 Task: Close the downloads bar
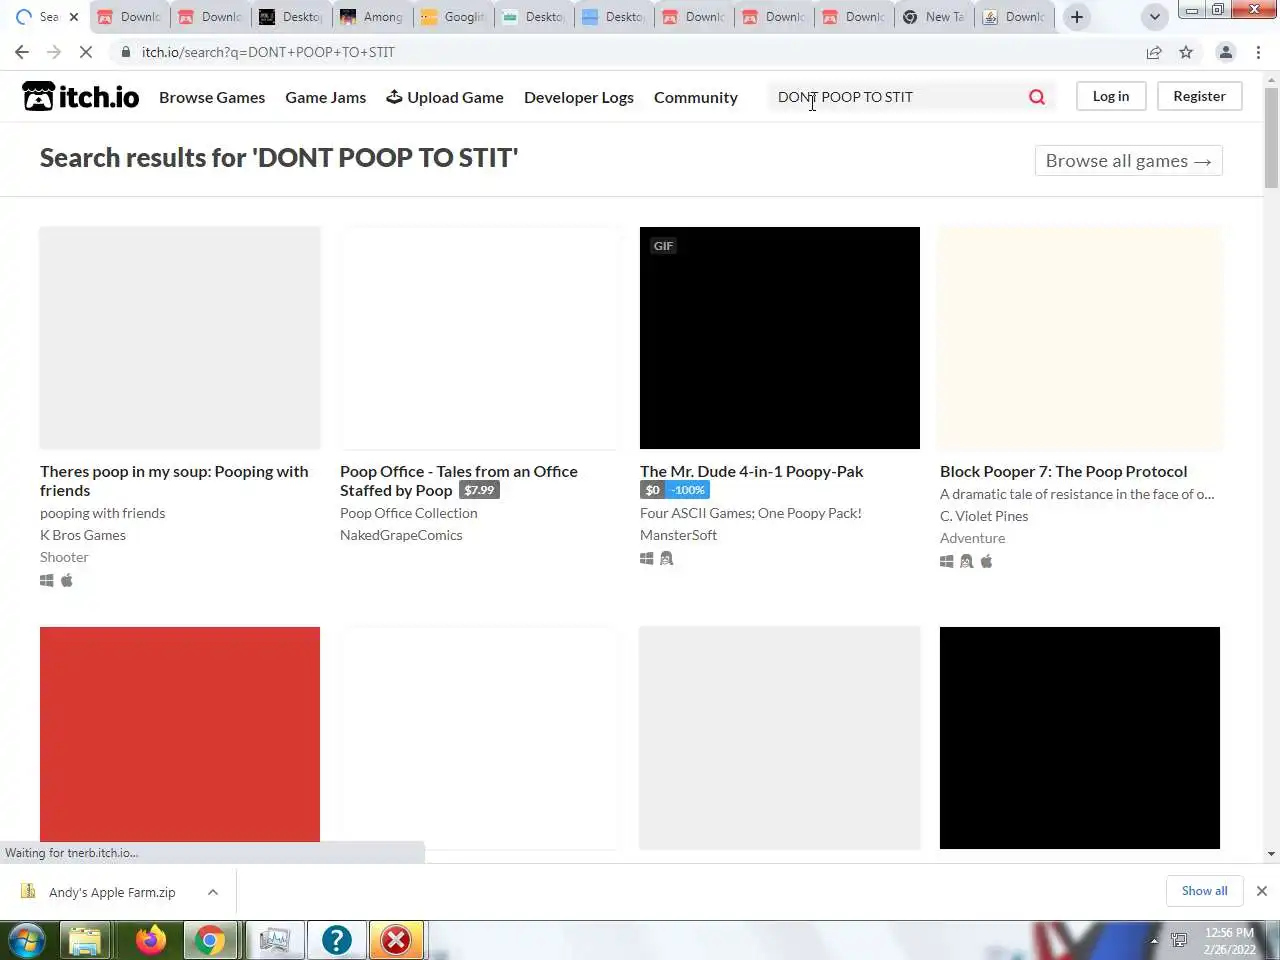[1262, 891]
